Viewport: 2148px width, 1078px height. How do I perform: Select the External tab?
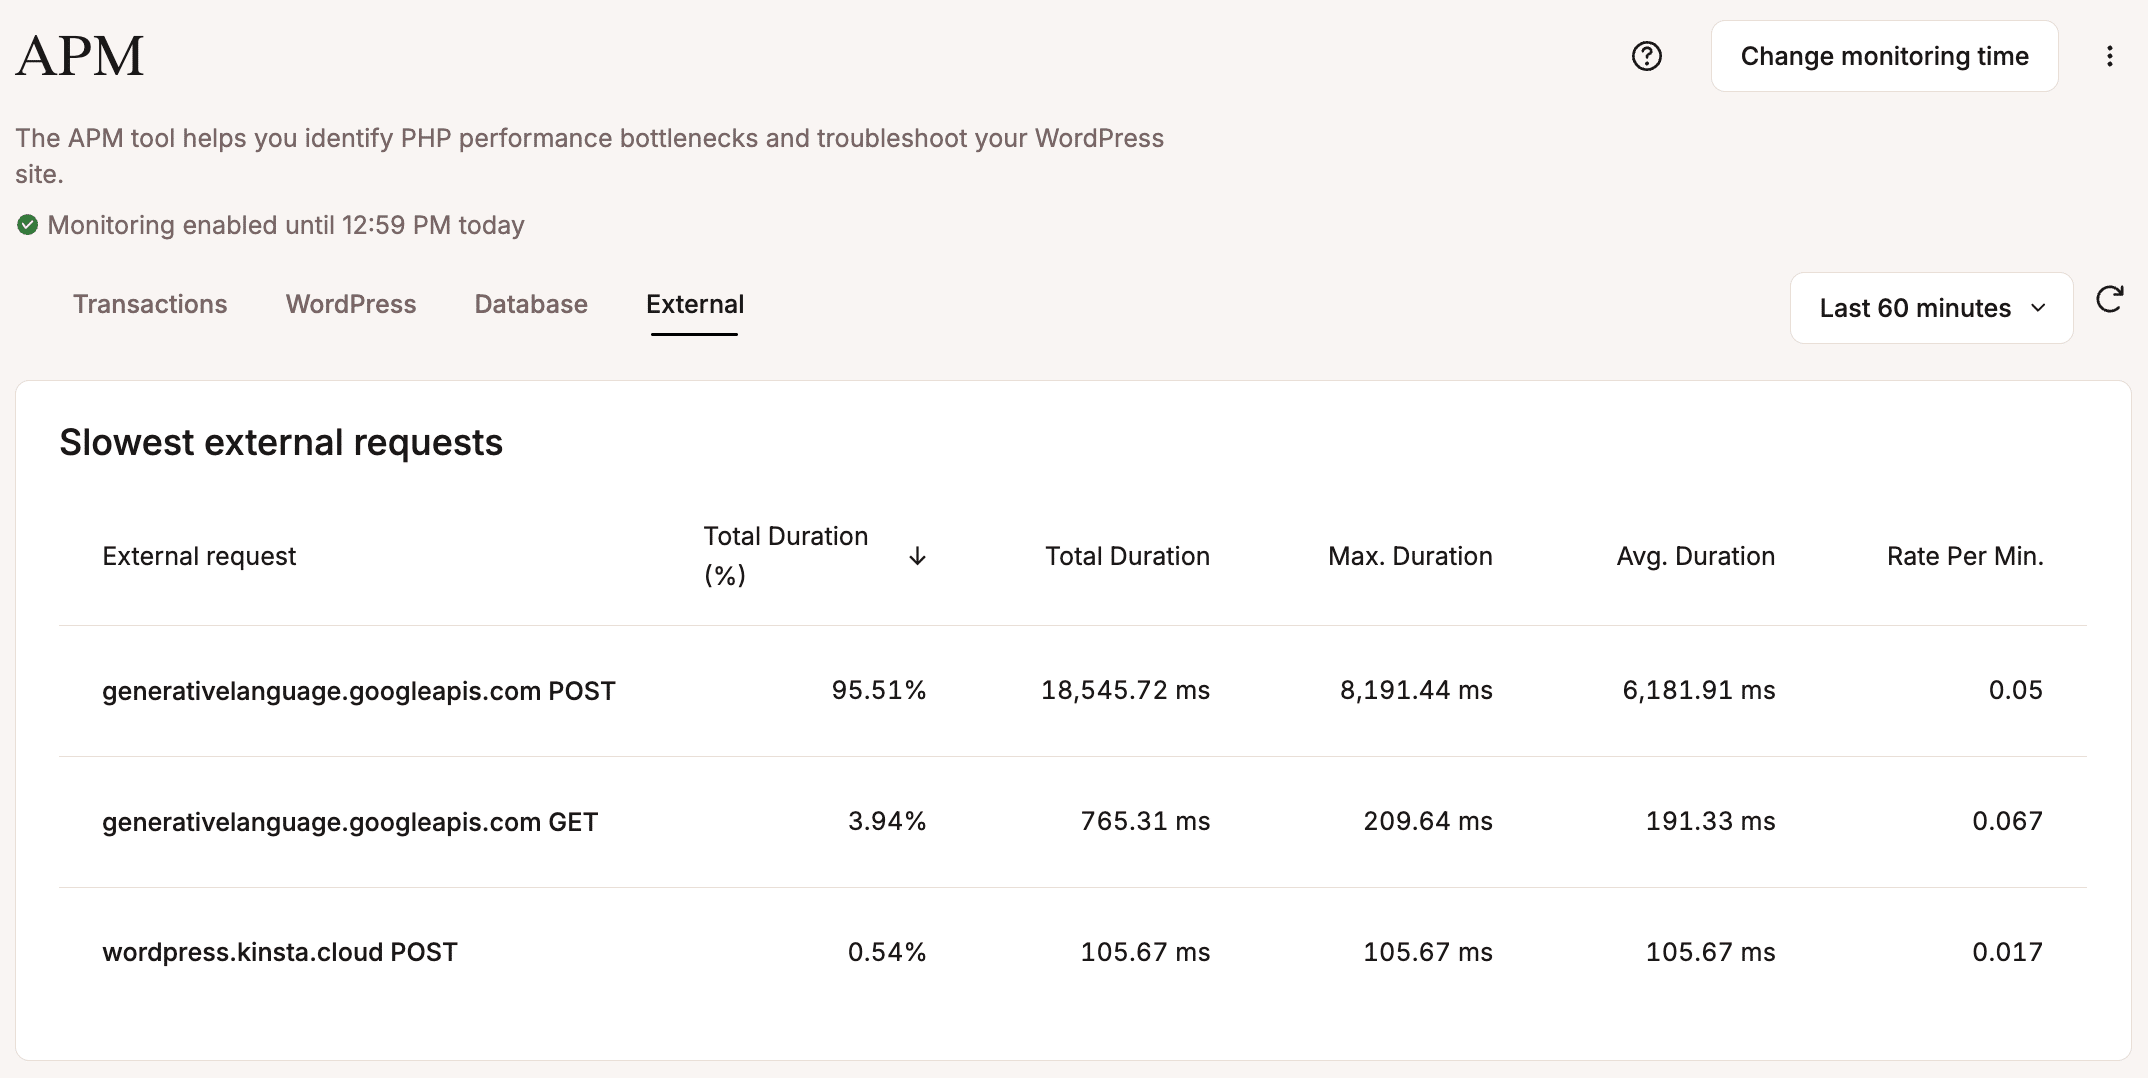(x=695, y=304)
